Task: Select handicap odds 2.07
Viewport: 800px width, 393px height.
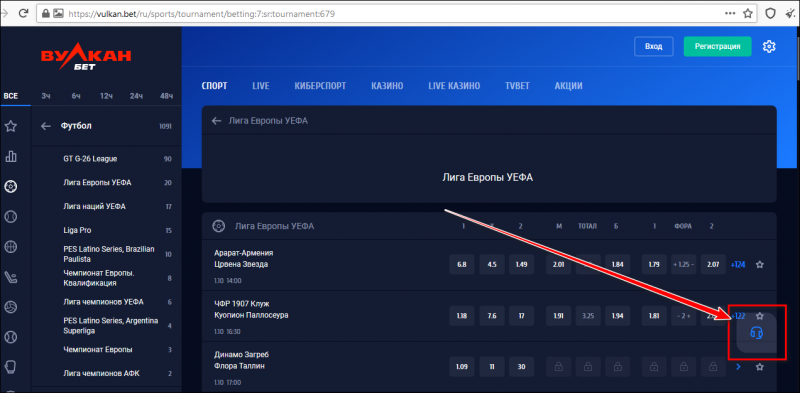Action: 713,265
